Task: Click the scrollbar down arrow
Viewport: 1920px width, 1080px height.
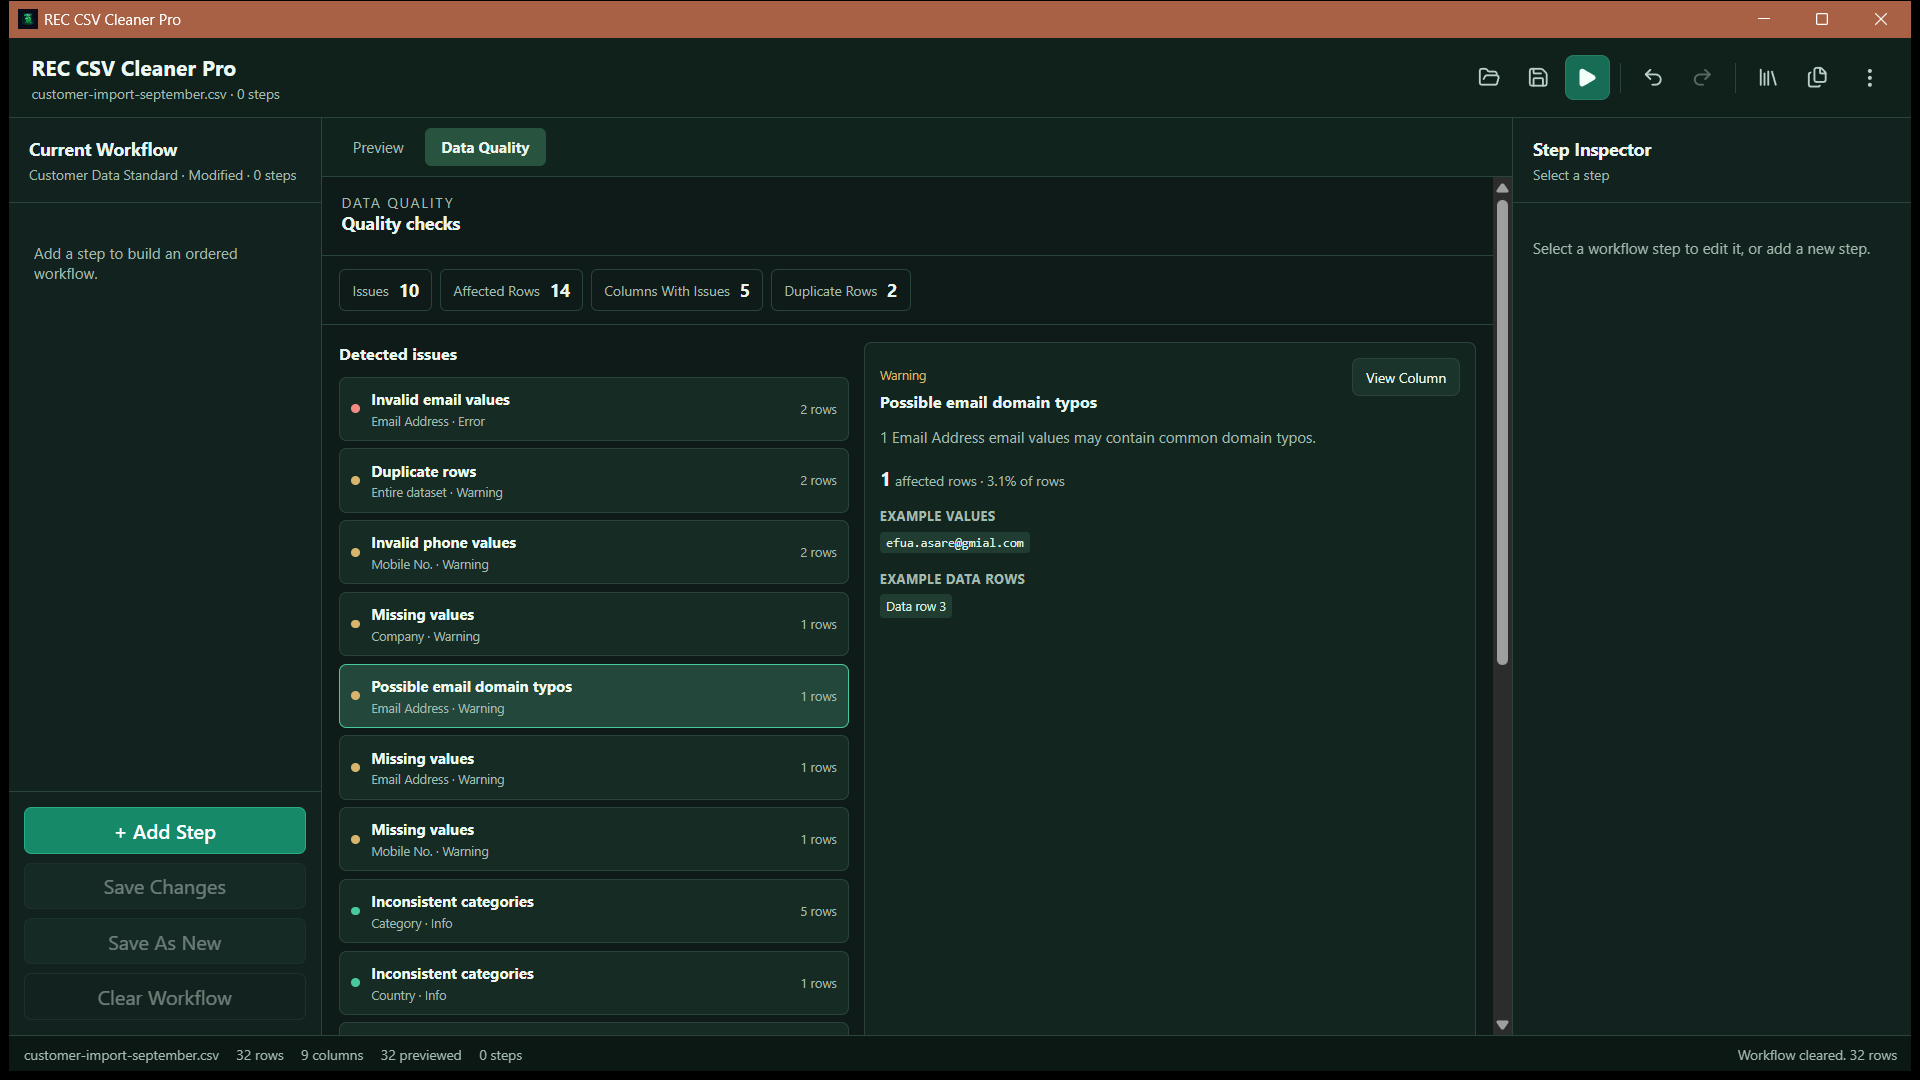Action: point(1502,1025)
